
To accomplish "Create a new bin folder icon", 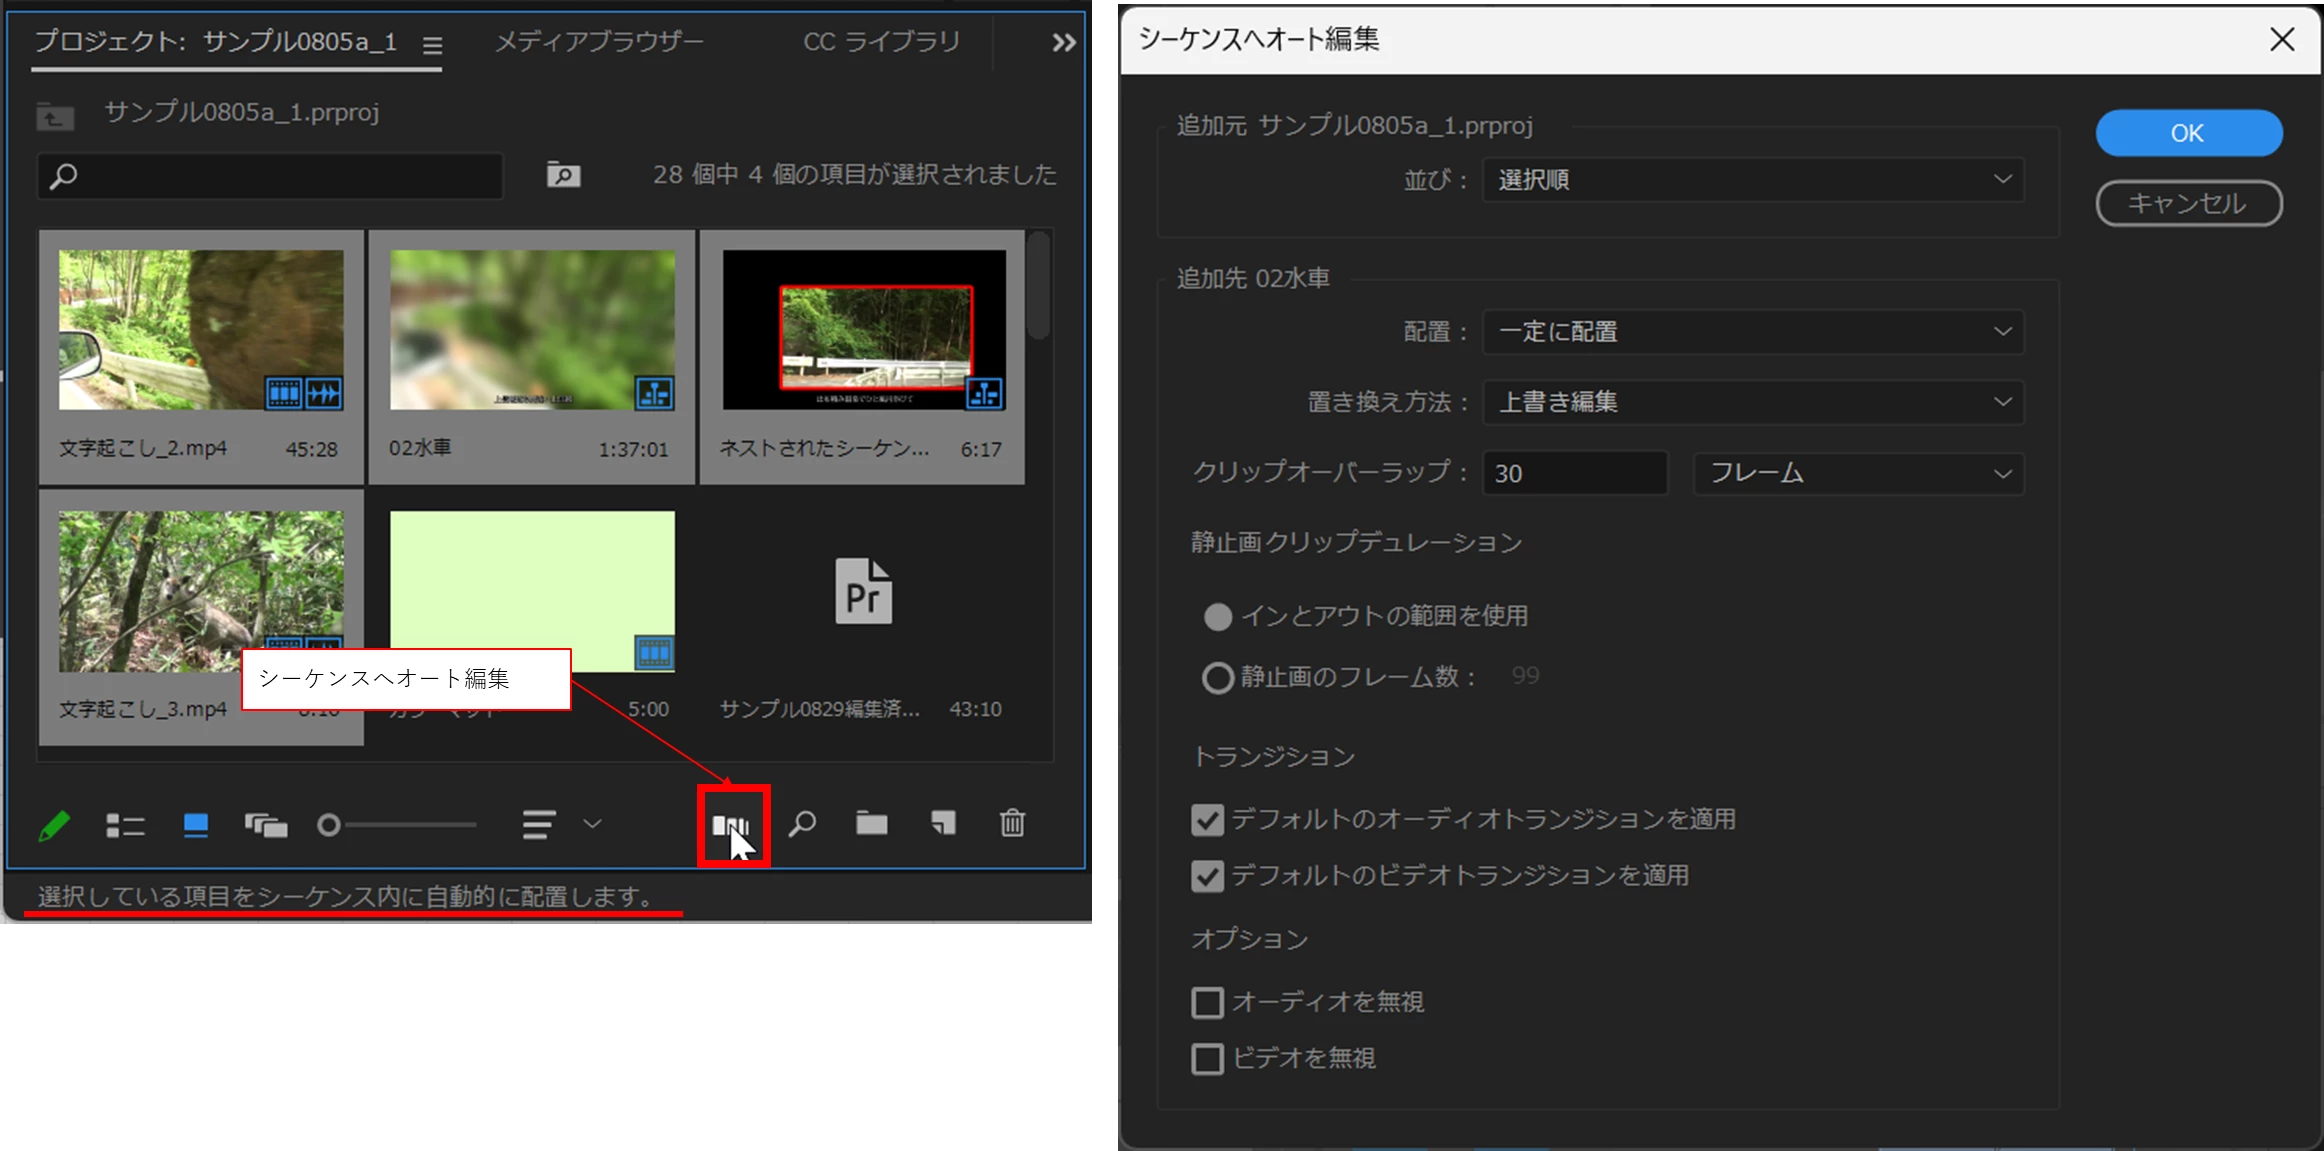I will (872, 824).
